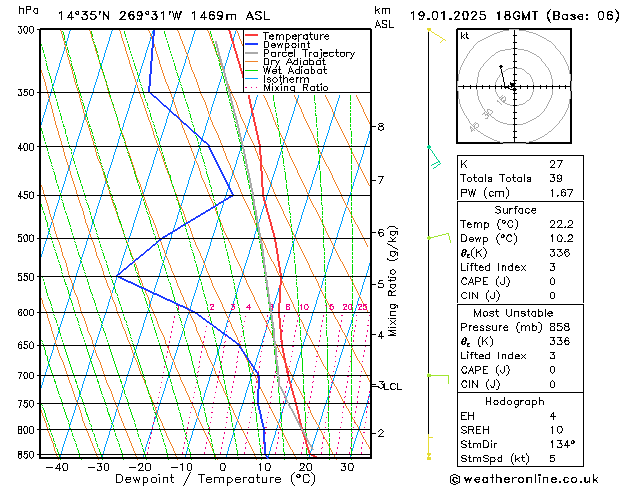
Task: Click the StmDir value 134°
Action: click(x=562, y=444)
